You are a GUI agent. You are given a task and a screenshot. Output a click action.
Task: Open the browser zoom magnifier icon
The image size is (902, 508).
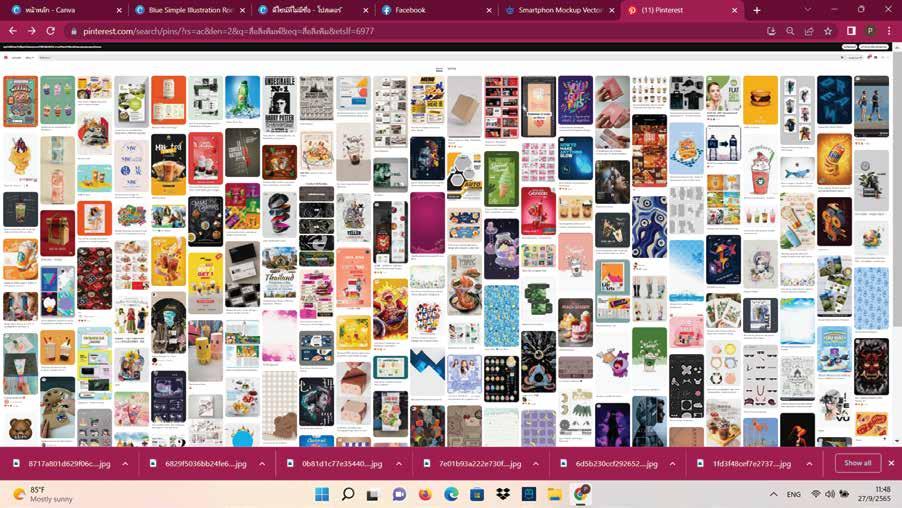point(790,31)
